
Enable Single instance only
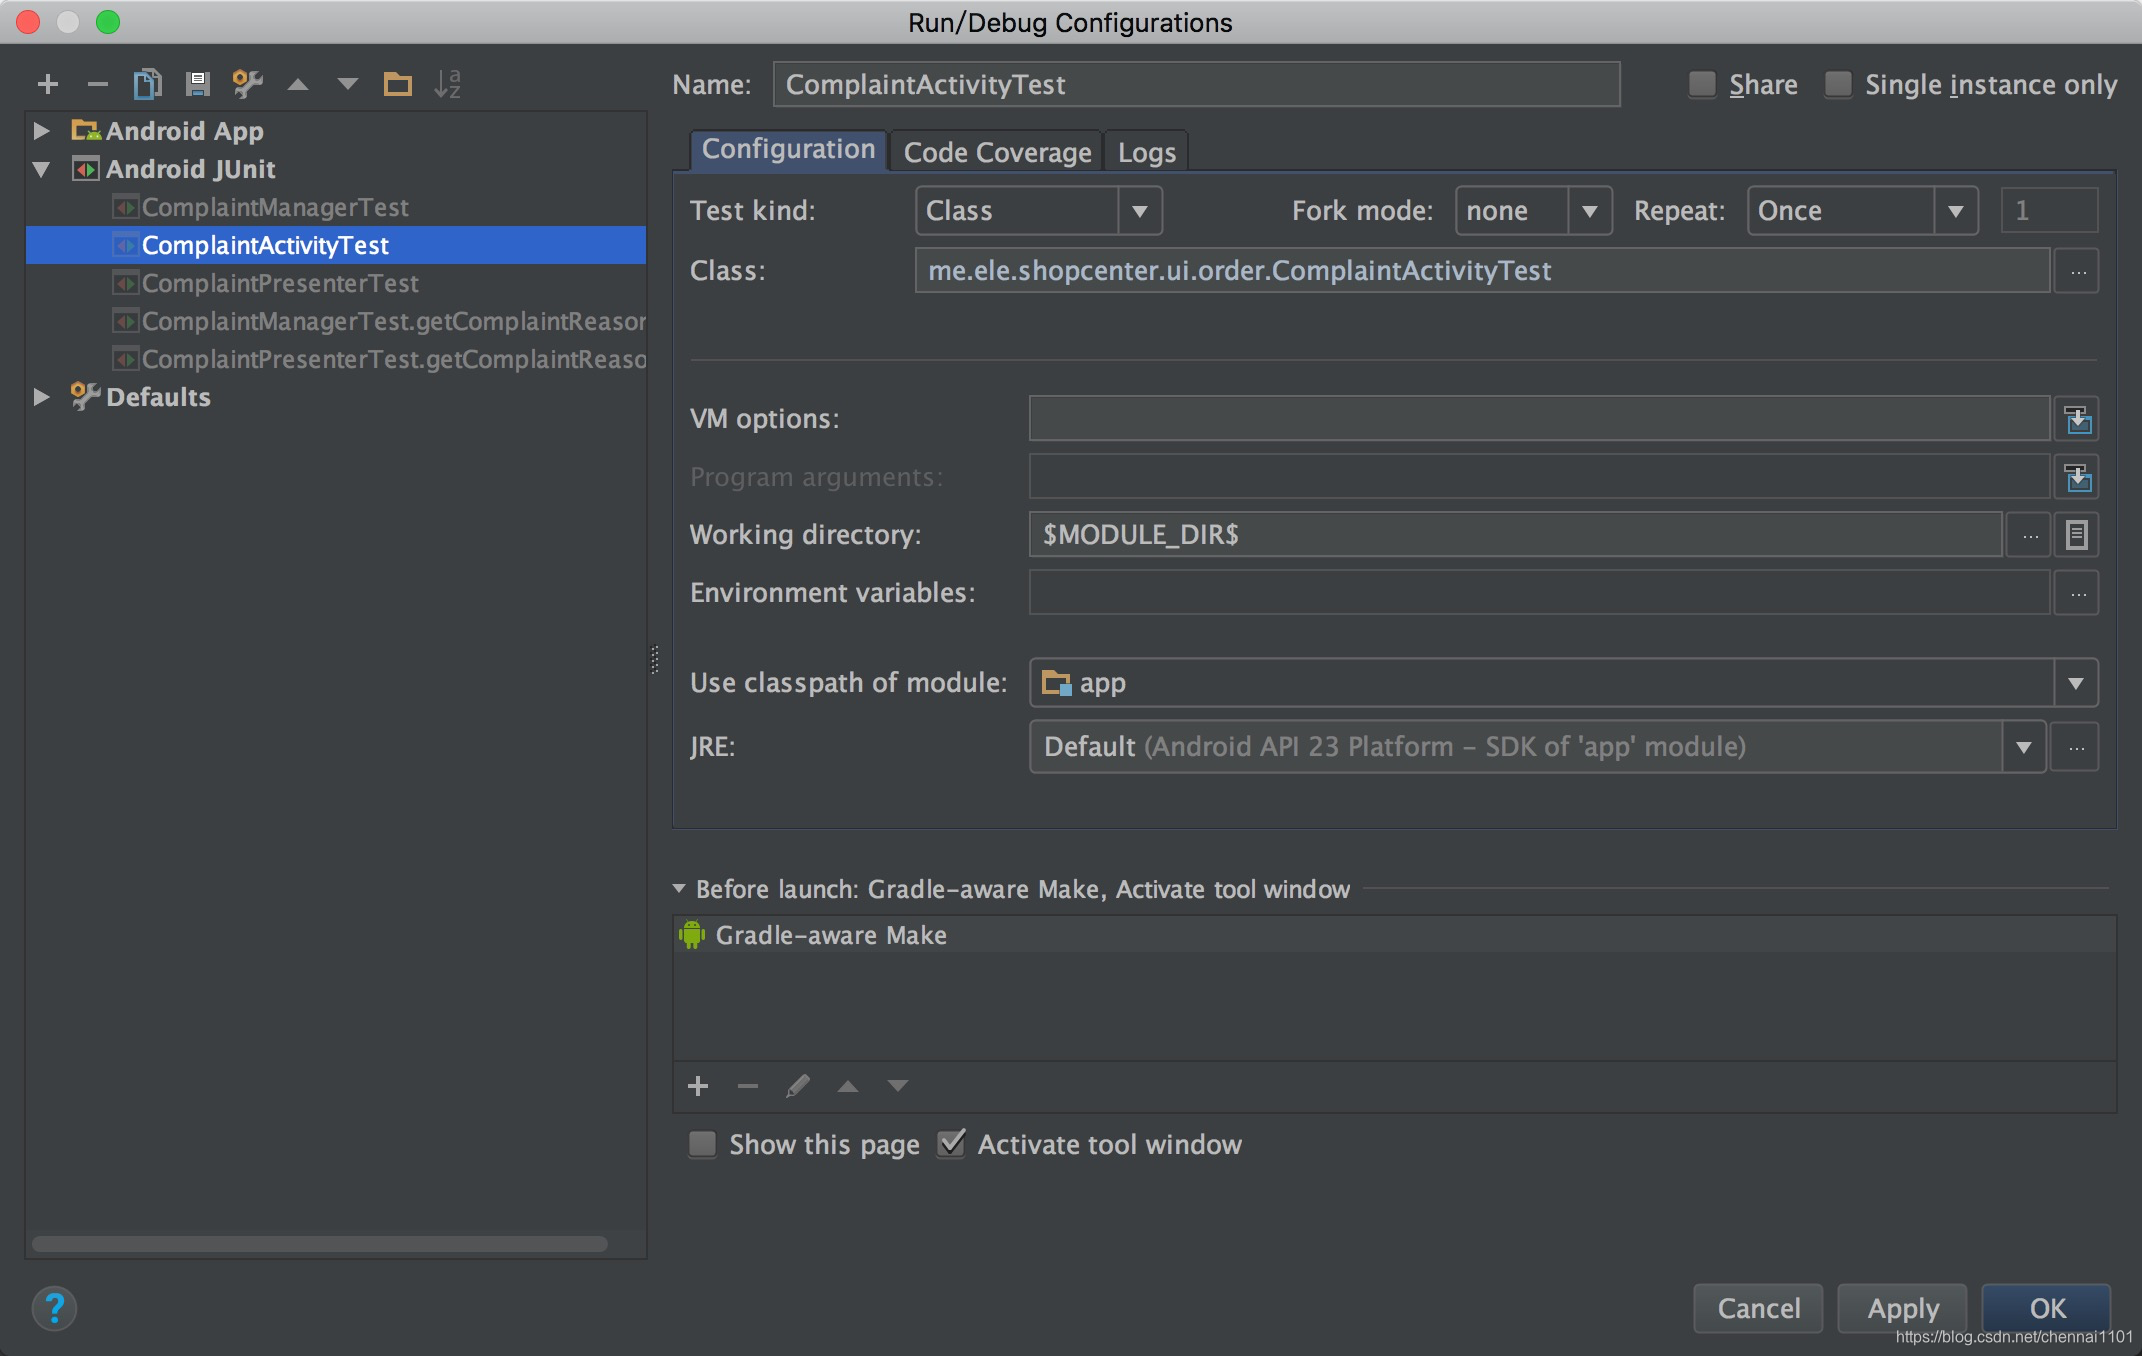1838,85
